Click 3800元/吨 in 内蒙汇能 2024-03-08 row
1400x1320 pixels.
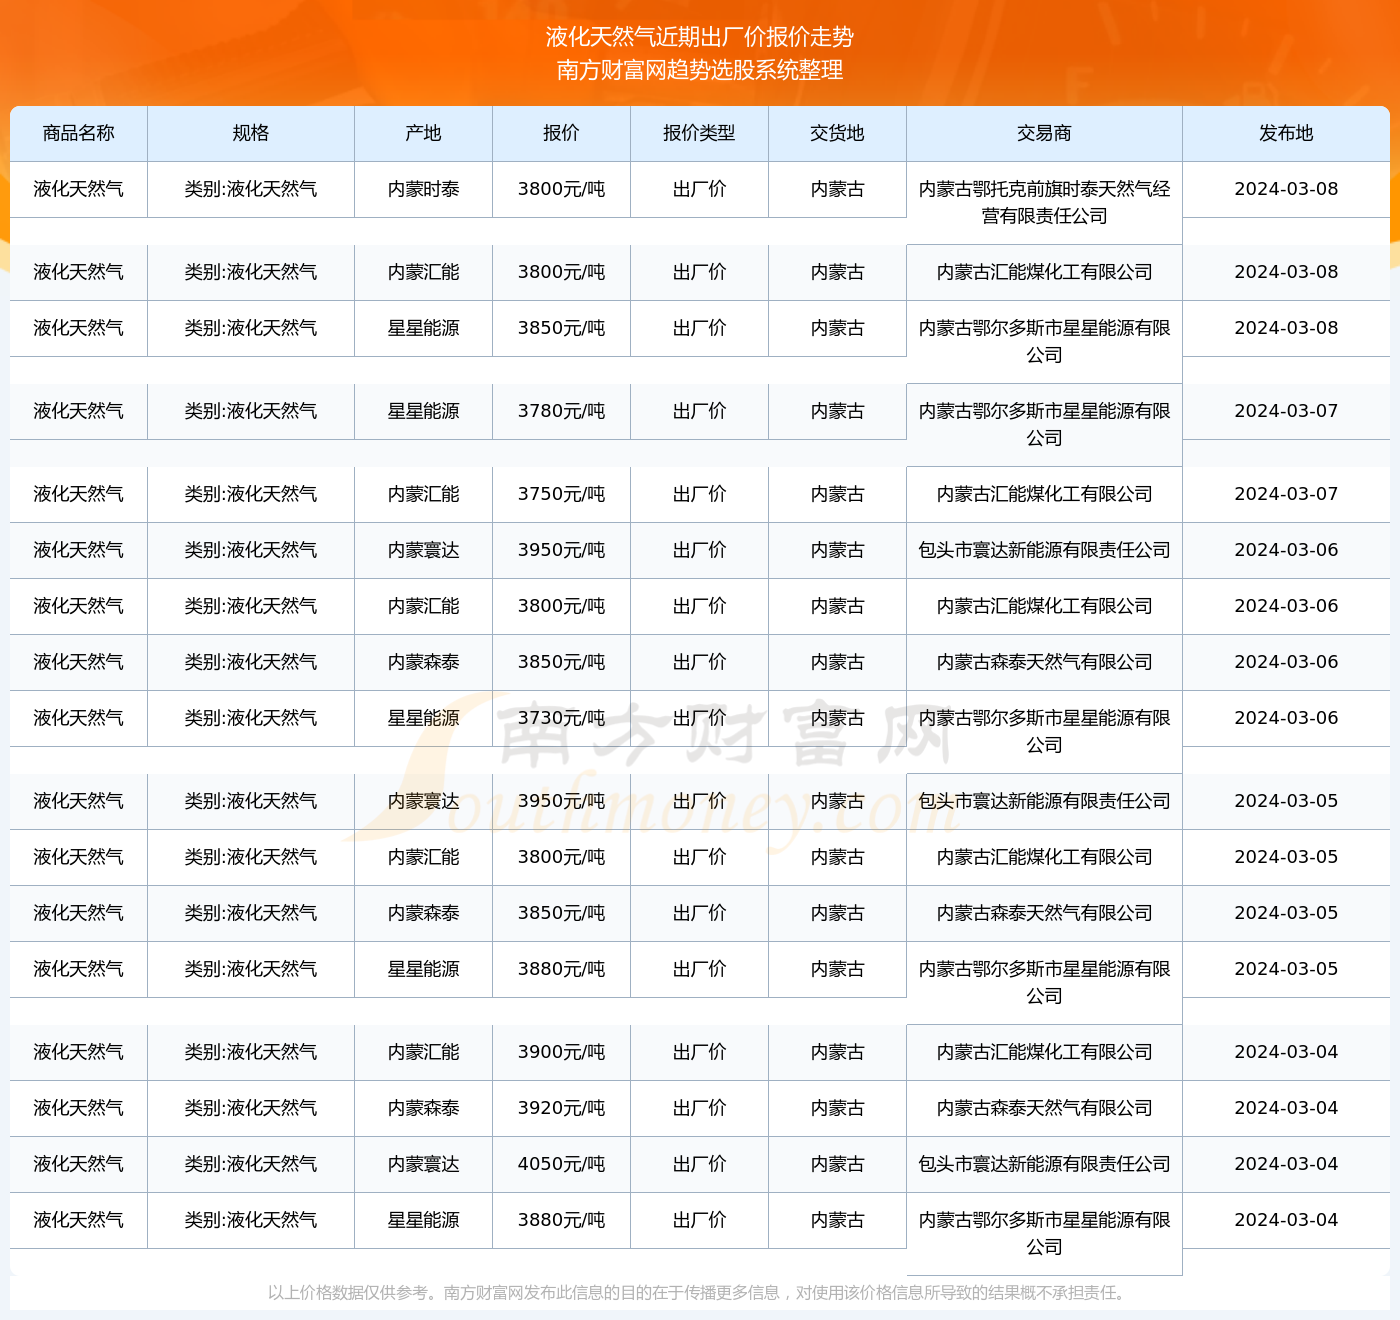coord(562,272)
